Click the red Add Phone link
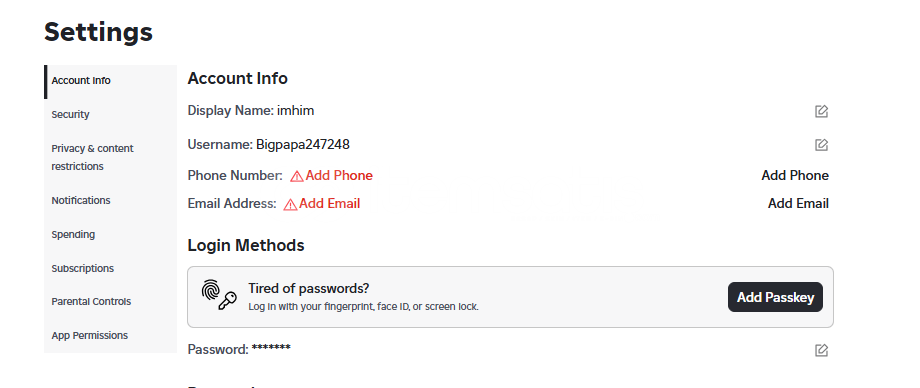The width and height of the screenshot is (920, 388). coord(339,176)
